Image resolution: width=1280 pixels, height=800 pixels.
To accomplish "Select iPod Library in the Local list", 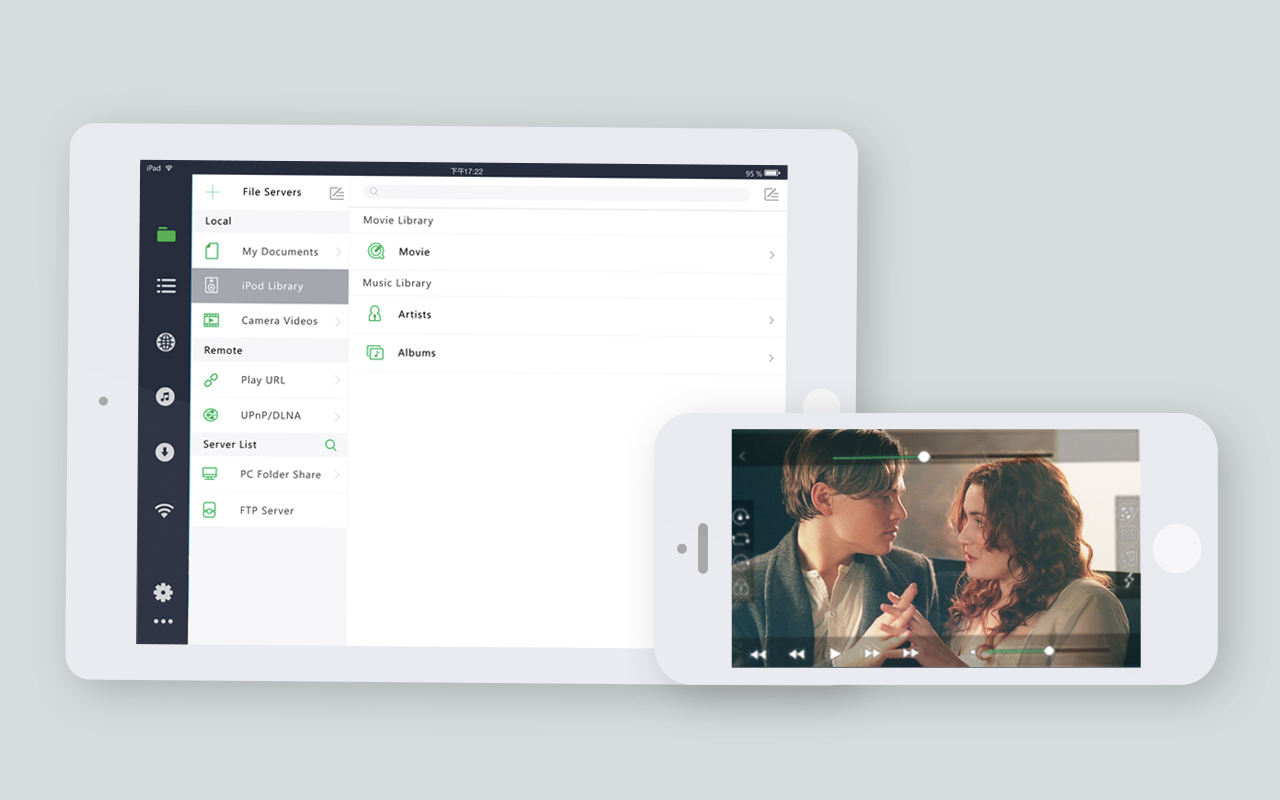I will click(271, 286).
